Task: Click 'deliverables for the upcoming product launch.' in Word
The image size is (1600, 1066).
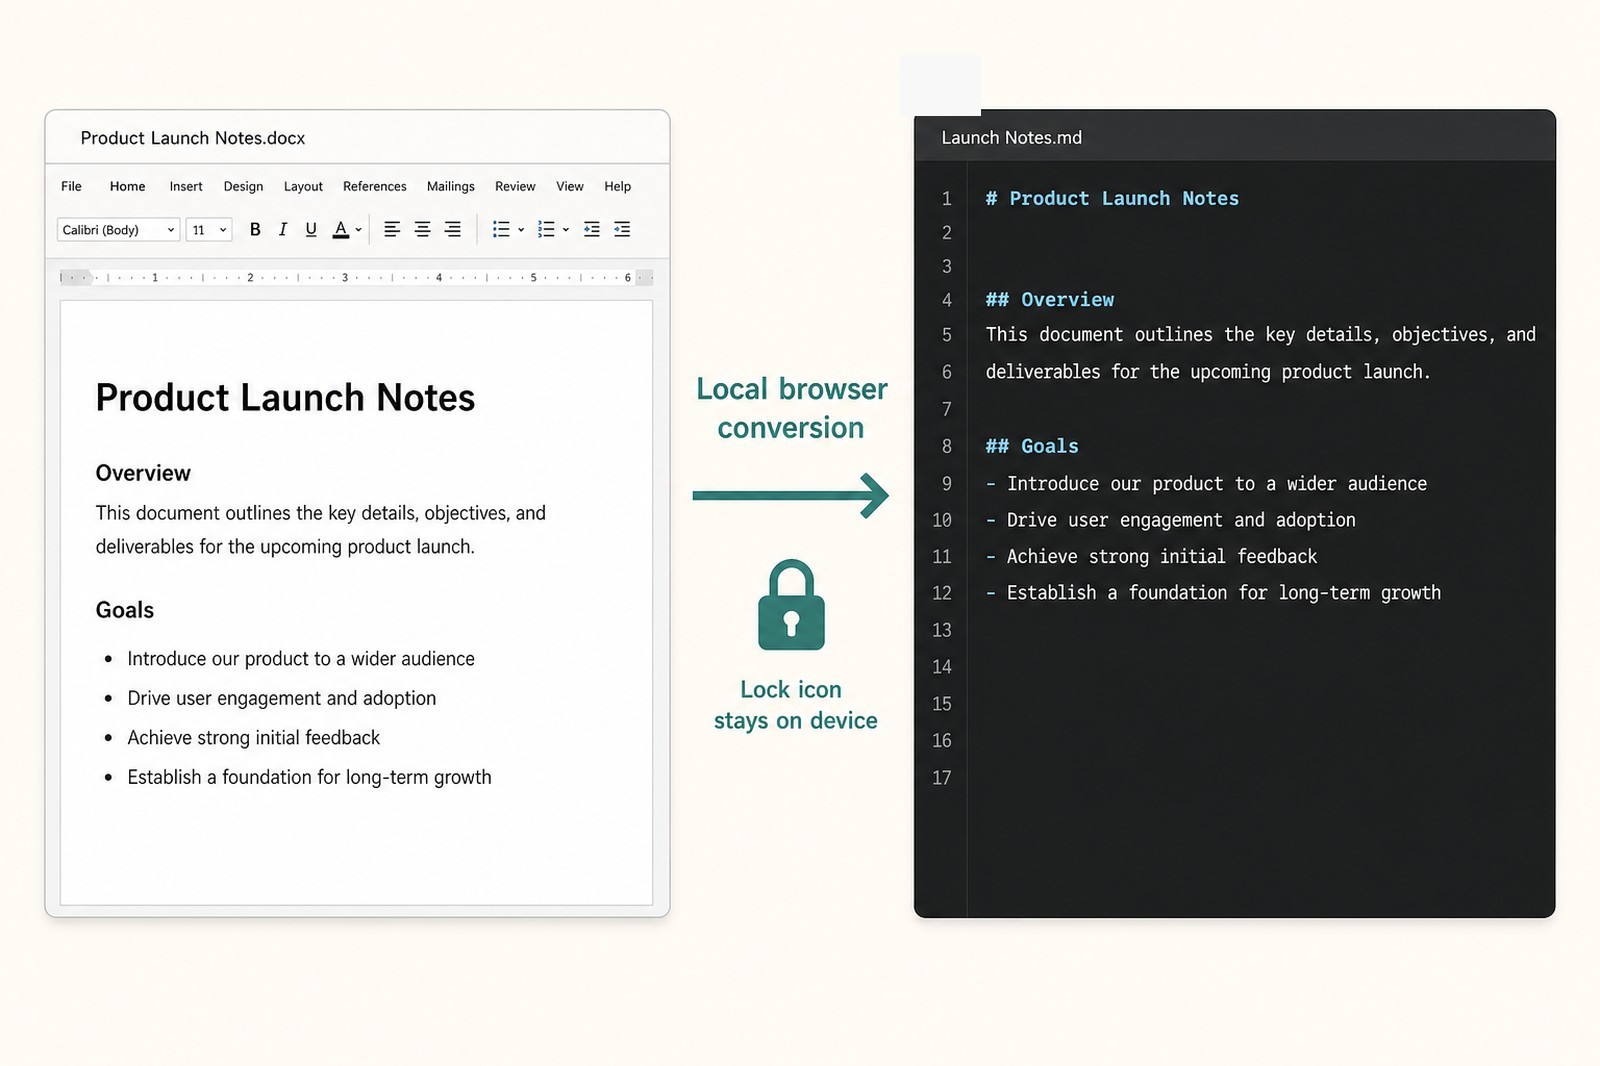Action: click(285, 547)
